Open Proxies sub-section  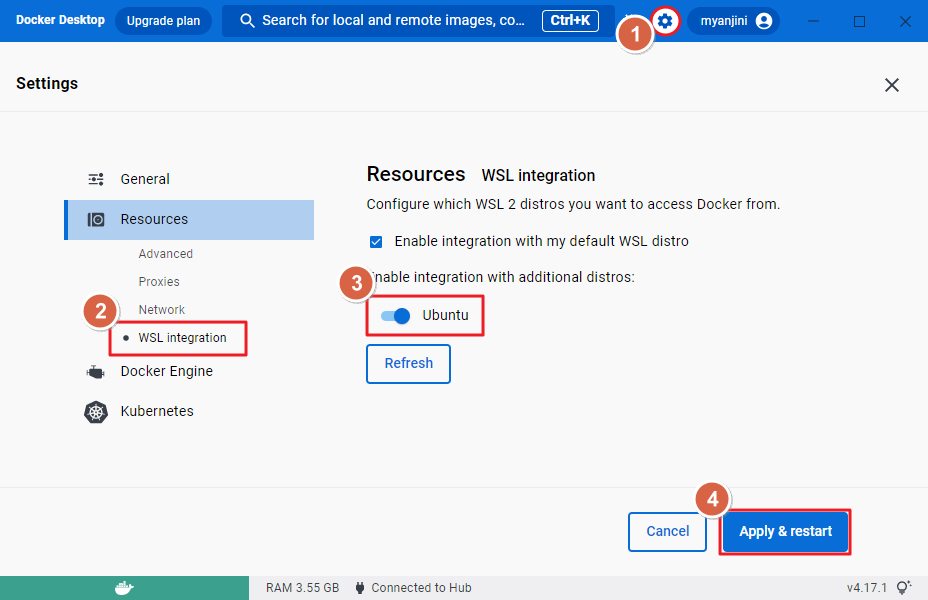pos(159,282)
